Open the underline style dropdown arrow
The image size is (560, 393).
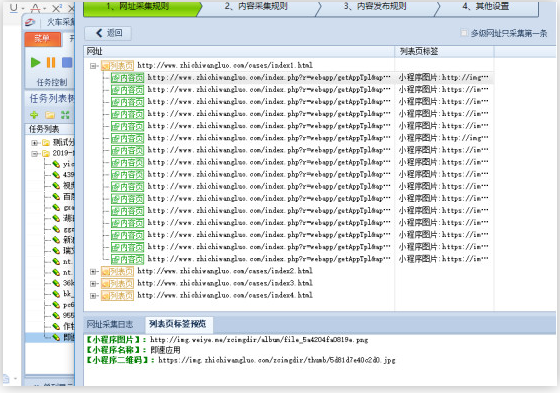tap(23, 8)
